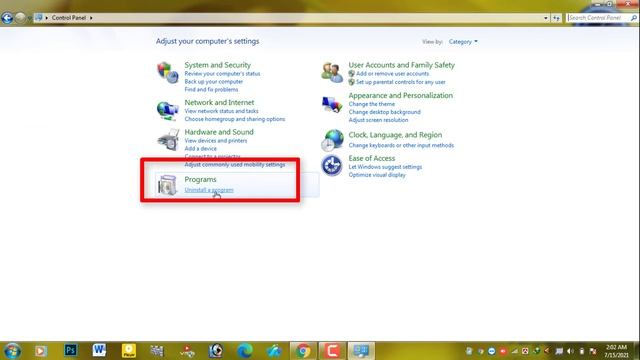Open the Ease of Access heading
Image resolution: width=640 pixels, height=360 pixels.
372,158
